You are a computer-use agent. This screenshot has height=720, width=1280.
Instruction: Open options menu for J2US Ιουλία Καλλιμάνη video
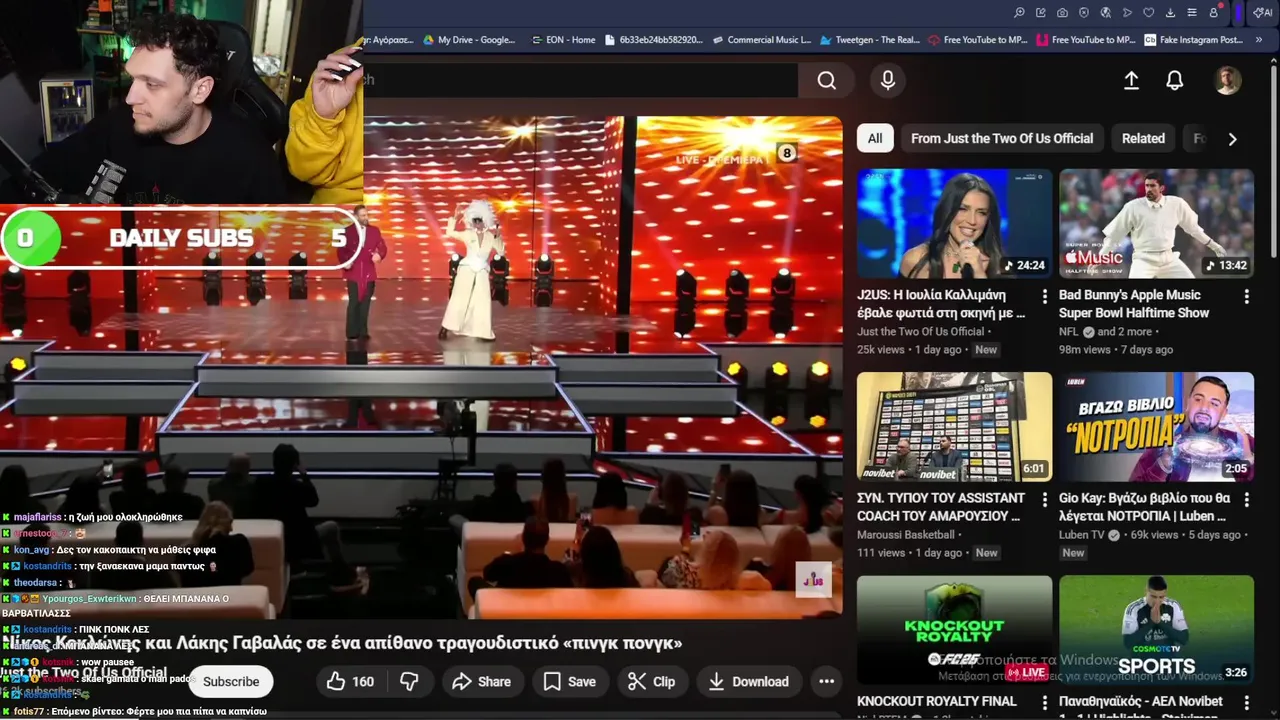[x=1044, y=297]
